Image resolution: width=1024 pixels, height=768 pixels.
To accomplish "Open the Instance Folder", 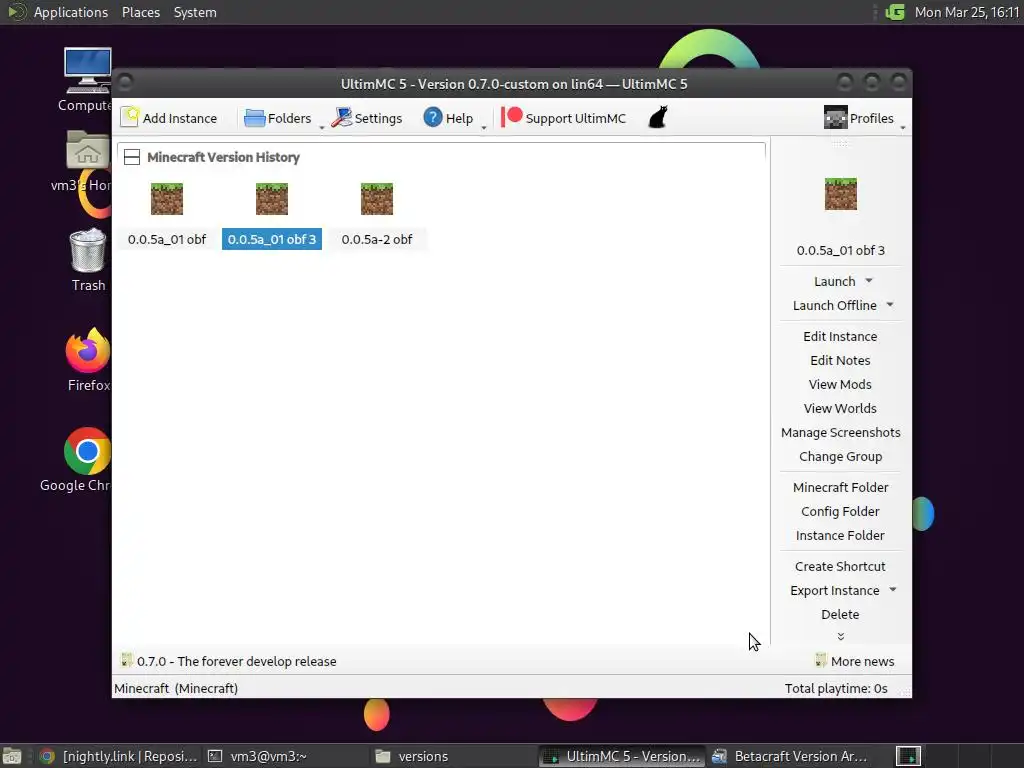I will coord(840,536).
